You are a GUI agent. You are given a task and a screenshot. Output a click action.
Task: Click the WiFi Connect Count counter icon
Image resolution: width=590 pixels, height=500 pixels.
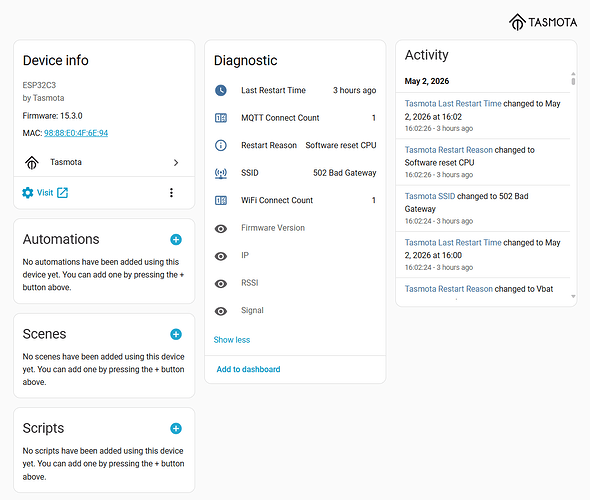(221, 201)
